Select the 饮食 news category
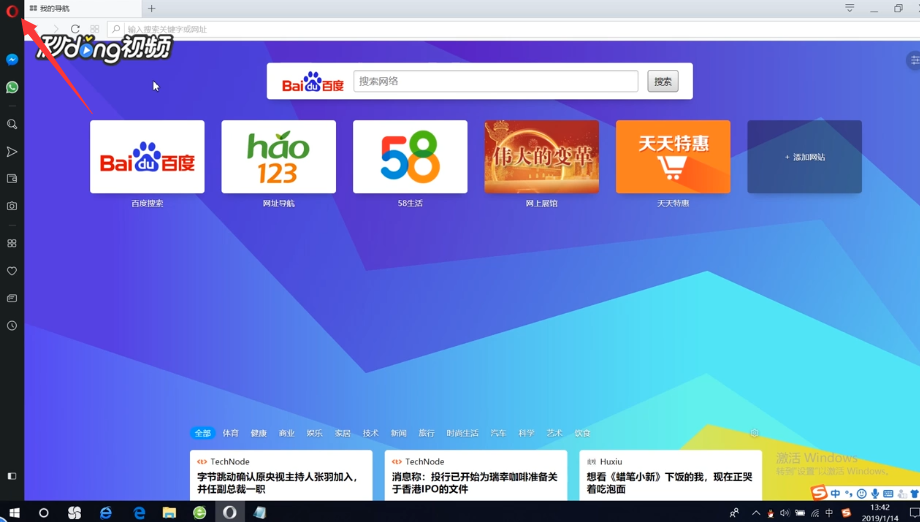The image size is (920, 522). tap(583, 433)
